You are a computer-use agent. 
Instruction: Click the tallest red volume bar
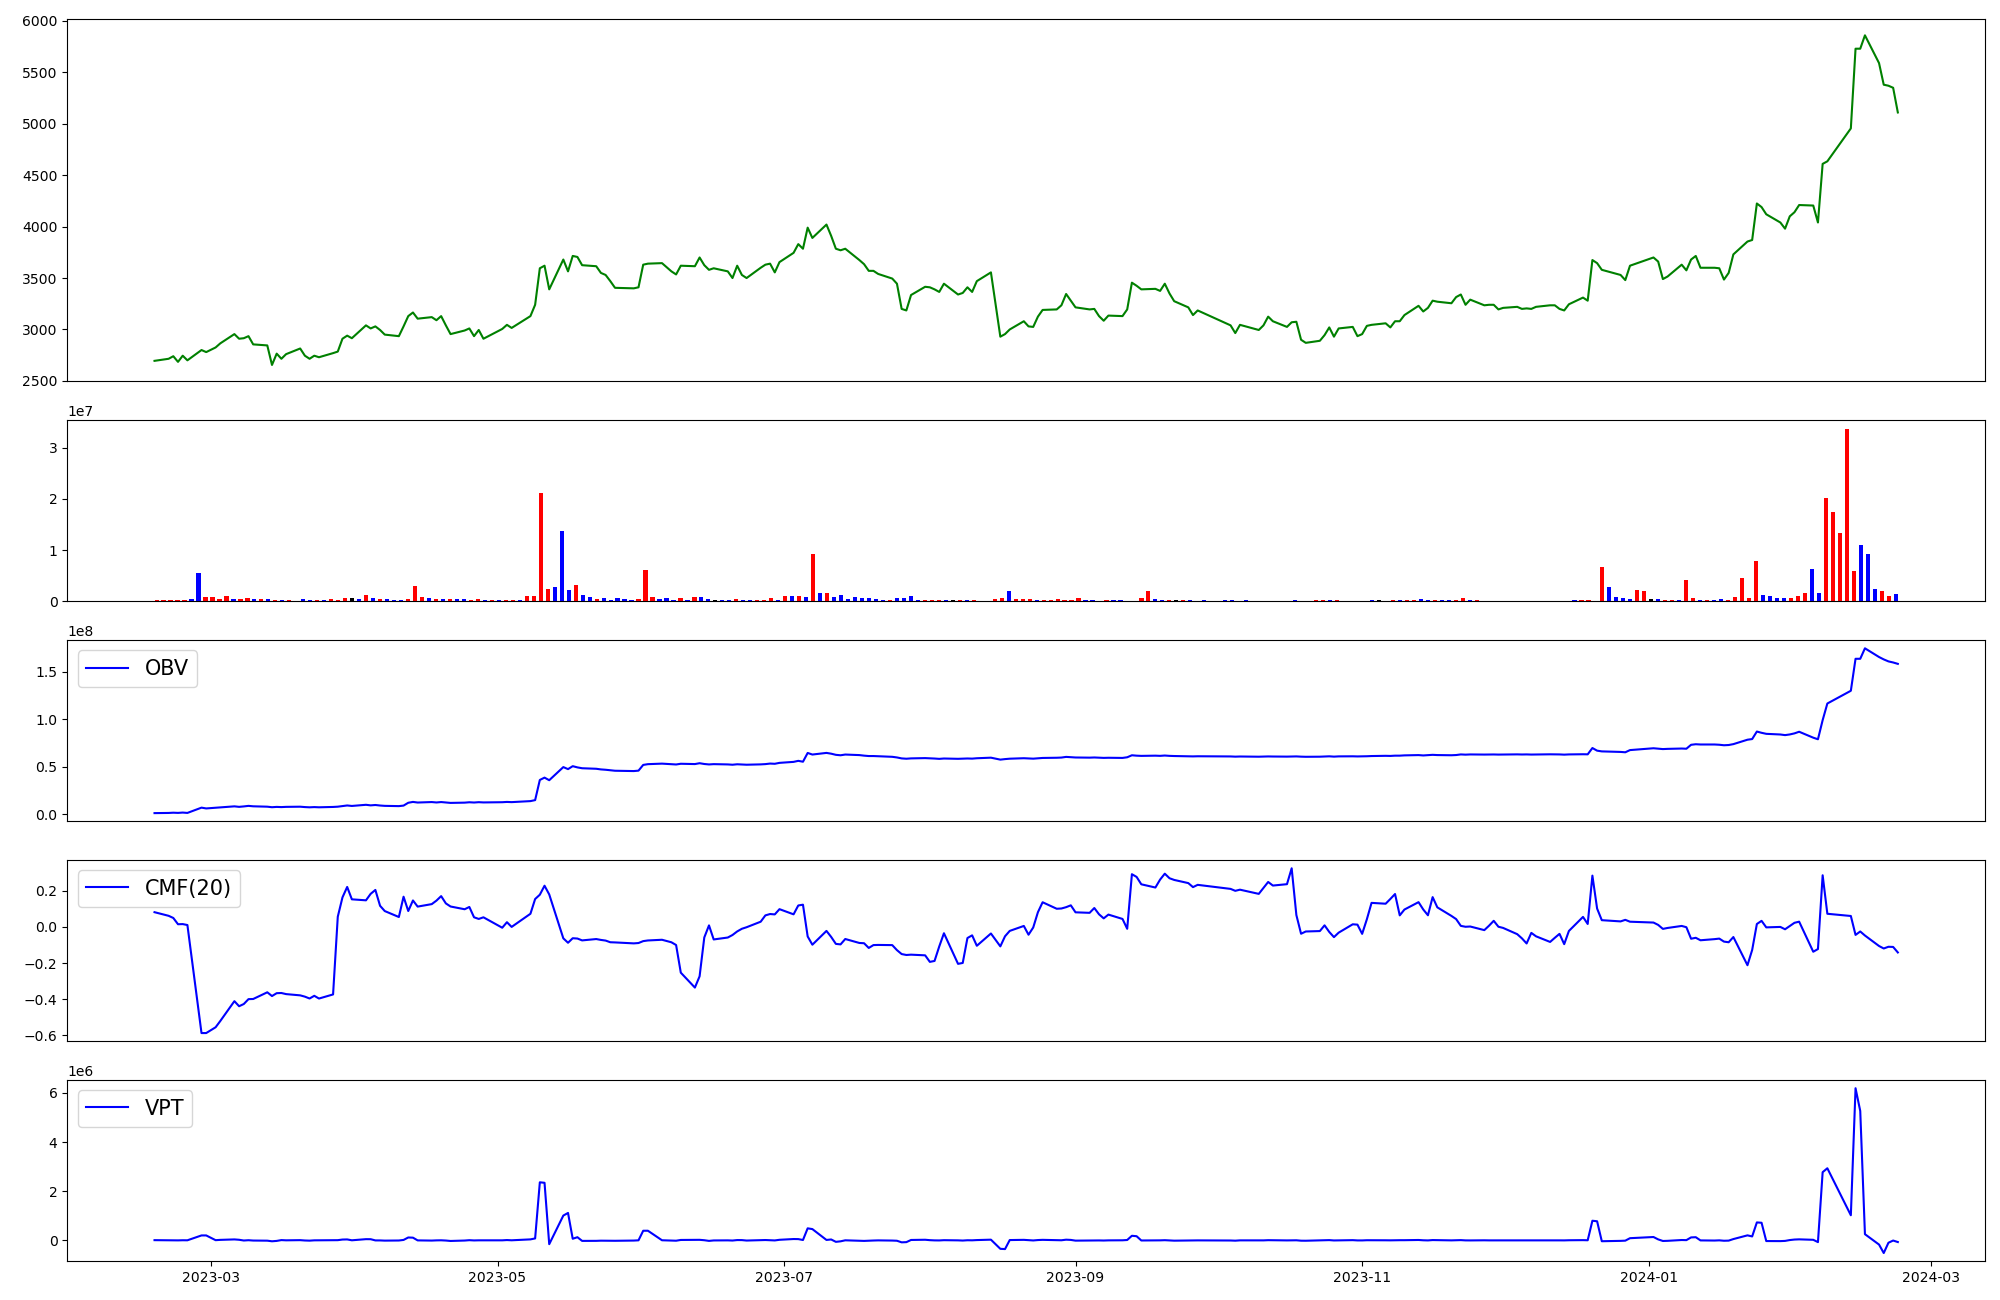(x=1847, y=515)
